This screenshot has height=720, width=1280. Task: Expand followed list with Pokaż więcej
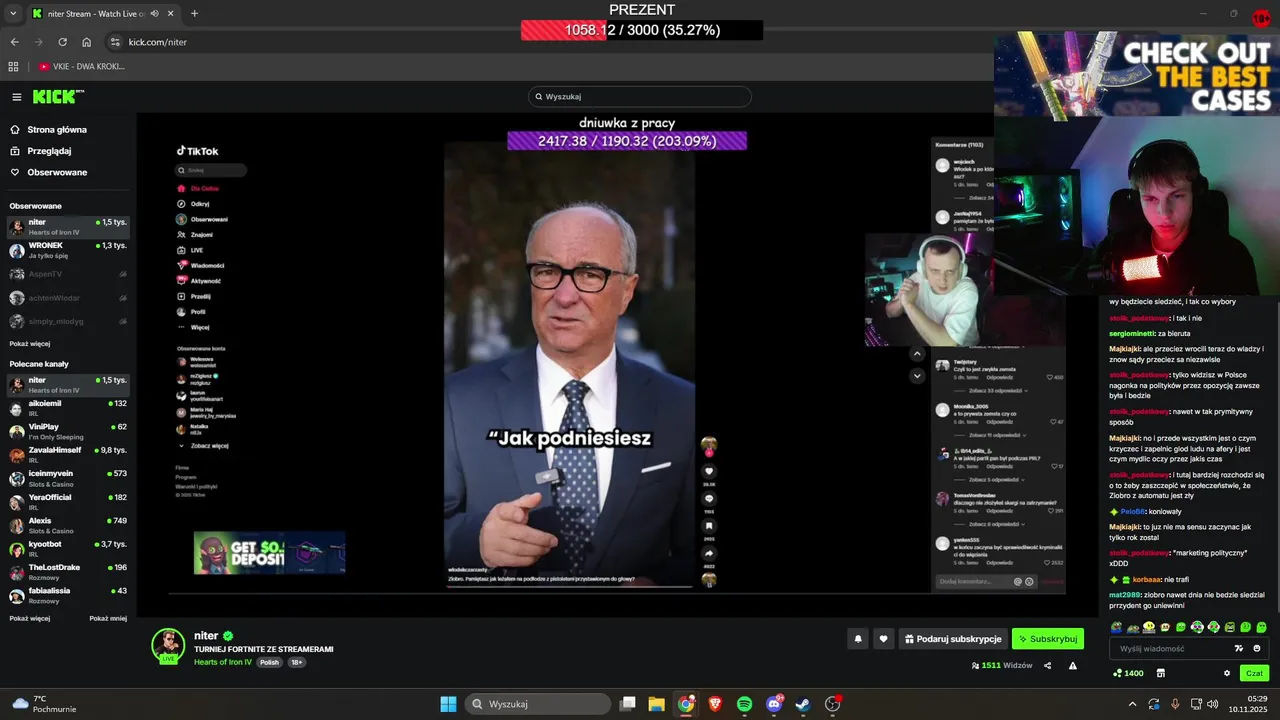pyautogui.click(x=30, y=343)
